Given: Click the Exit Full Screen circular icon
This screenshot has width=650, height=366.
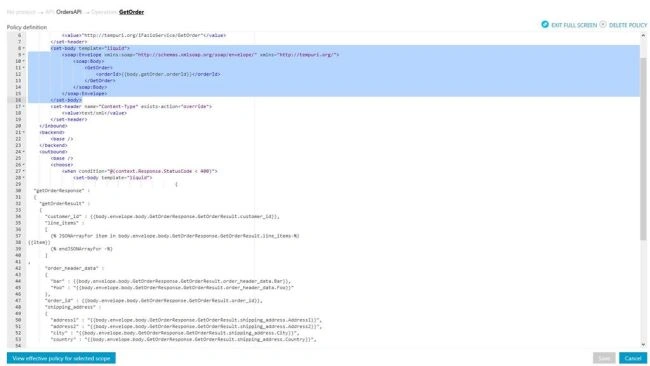Looking at the screenshot, I should tap(545, 24).
